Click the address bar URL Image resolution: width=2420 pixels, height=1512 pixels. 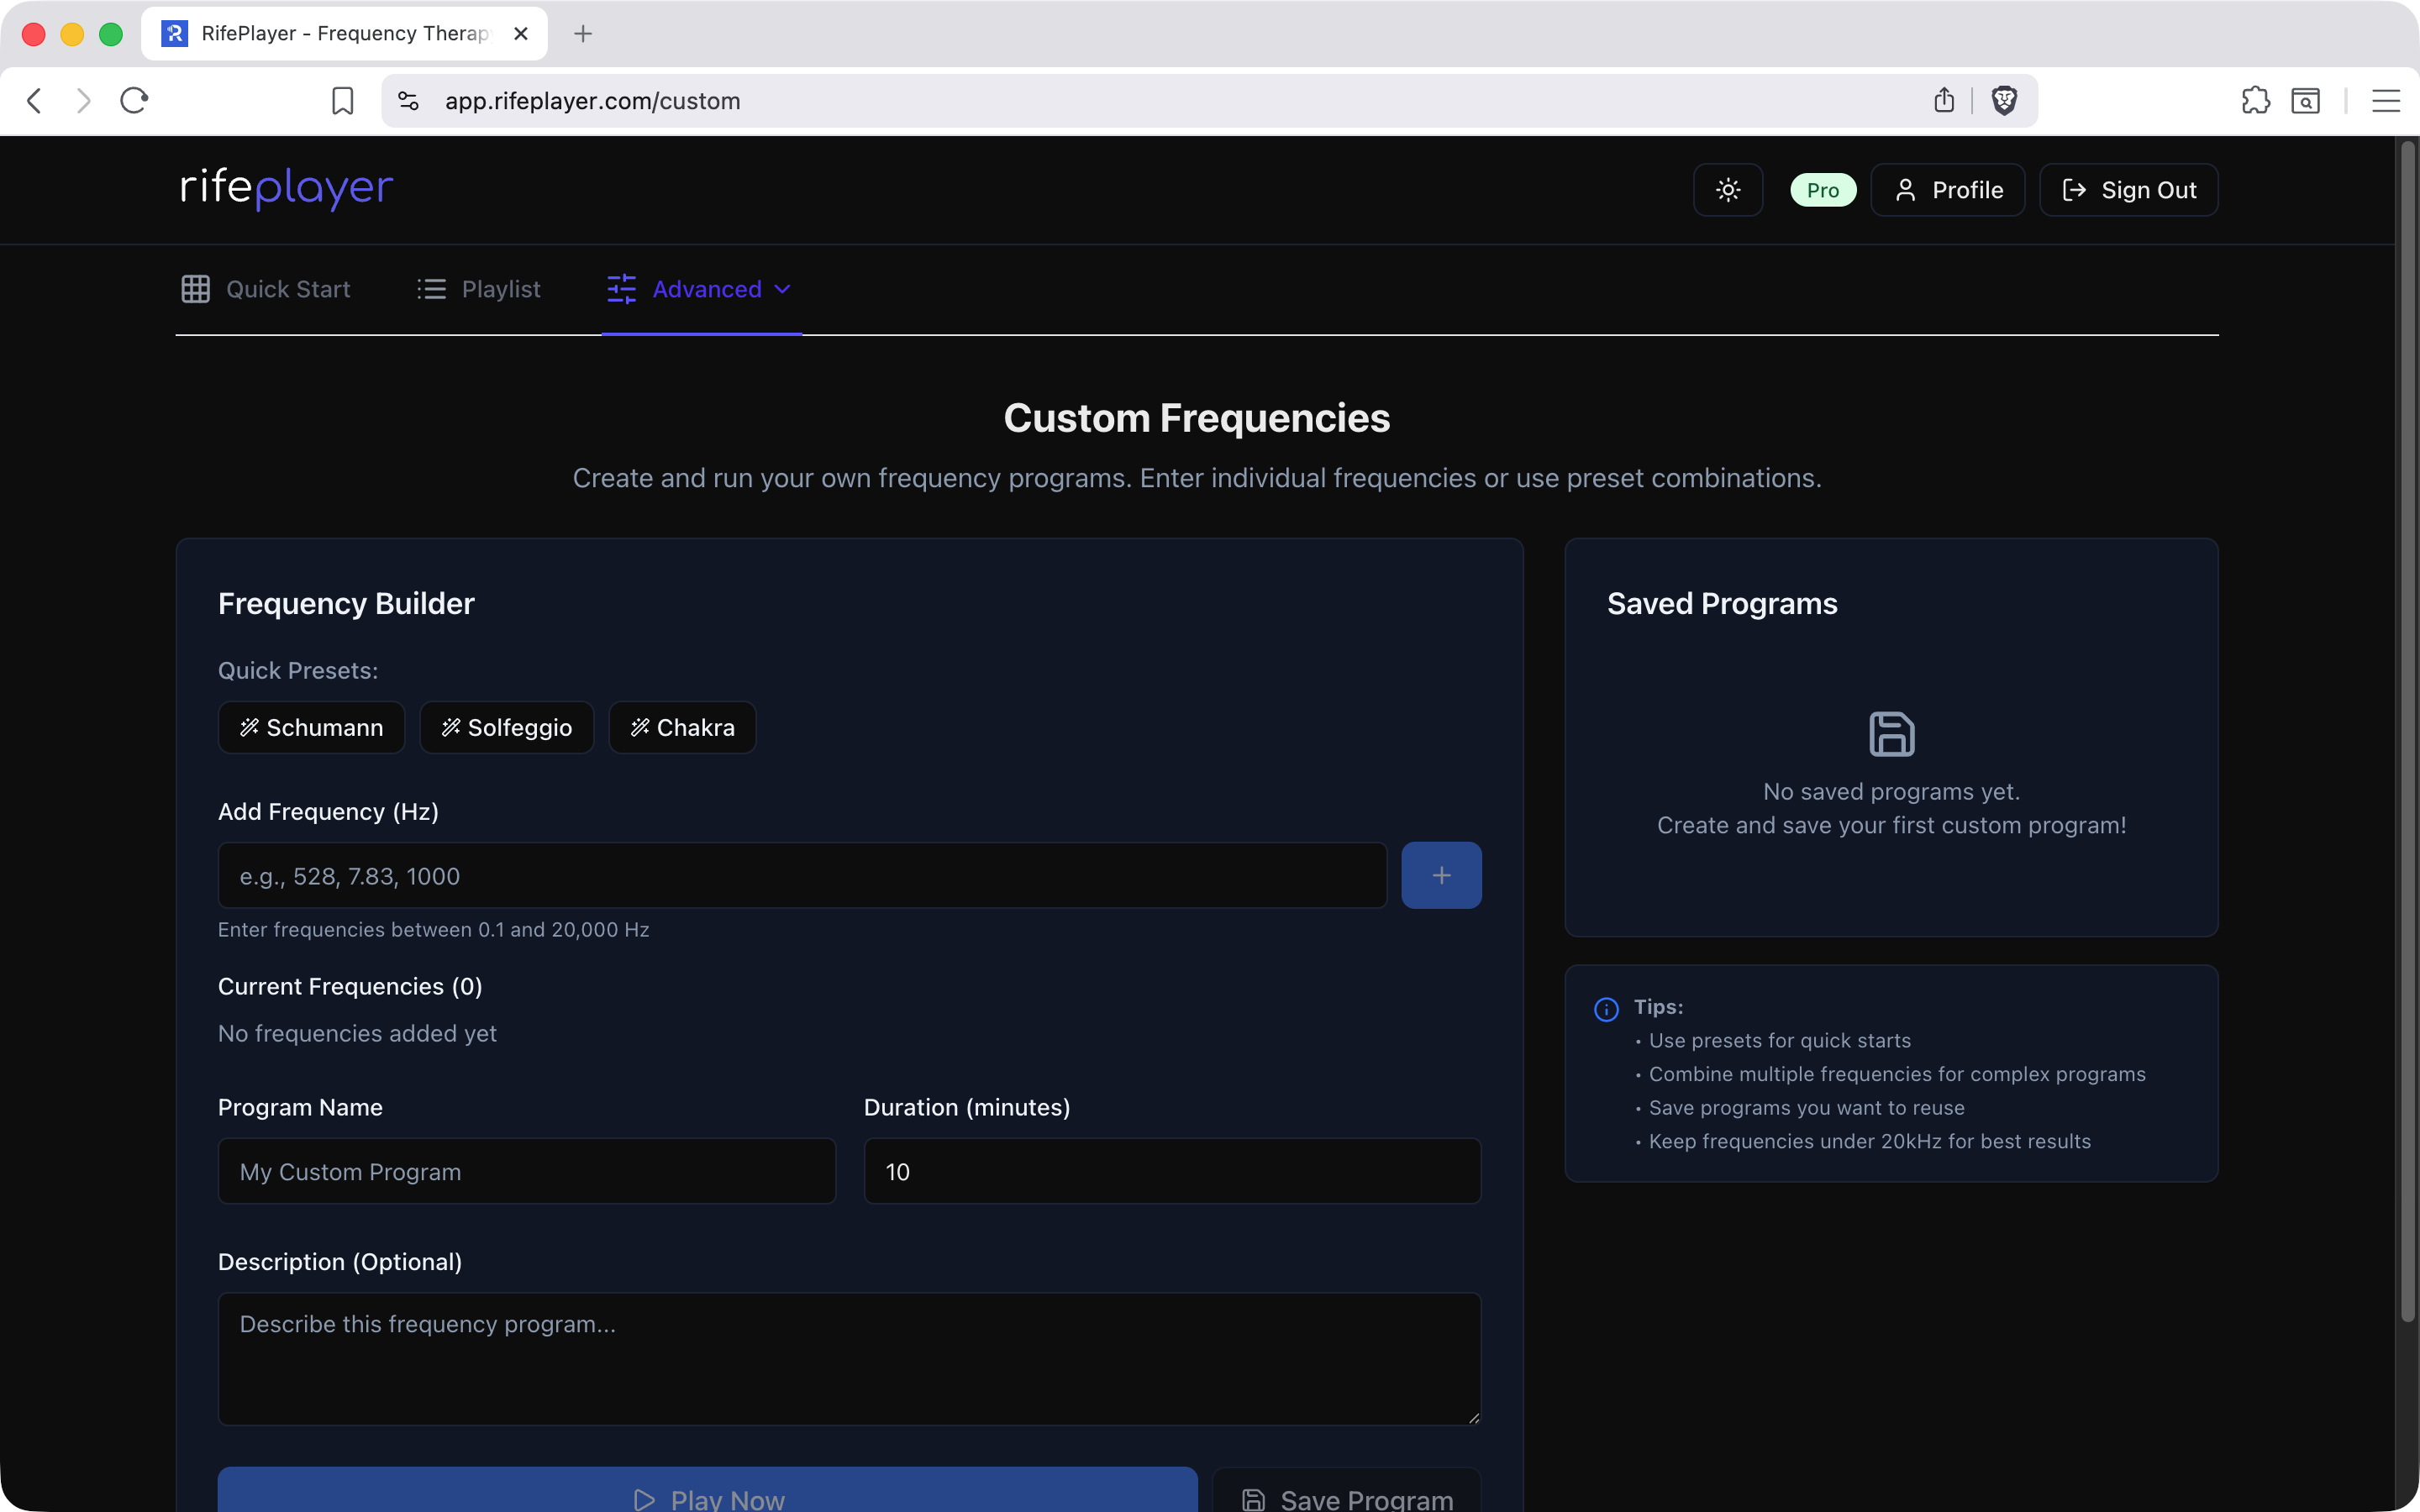coord(593,101)
